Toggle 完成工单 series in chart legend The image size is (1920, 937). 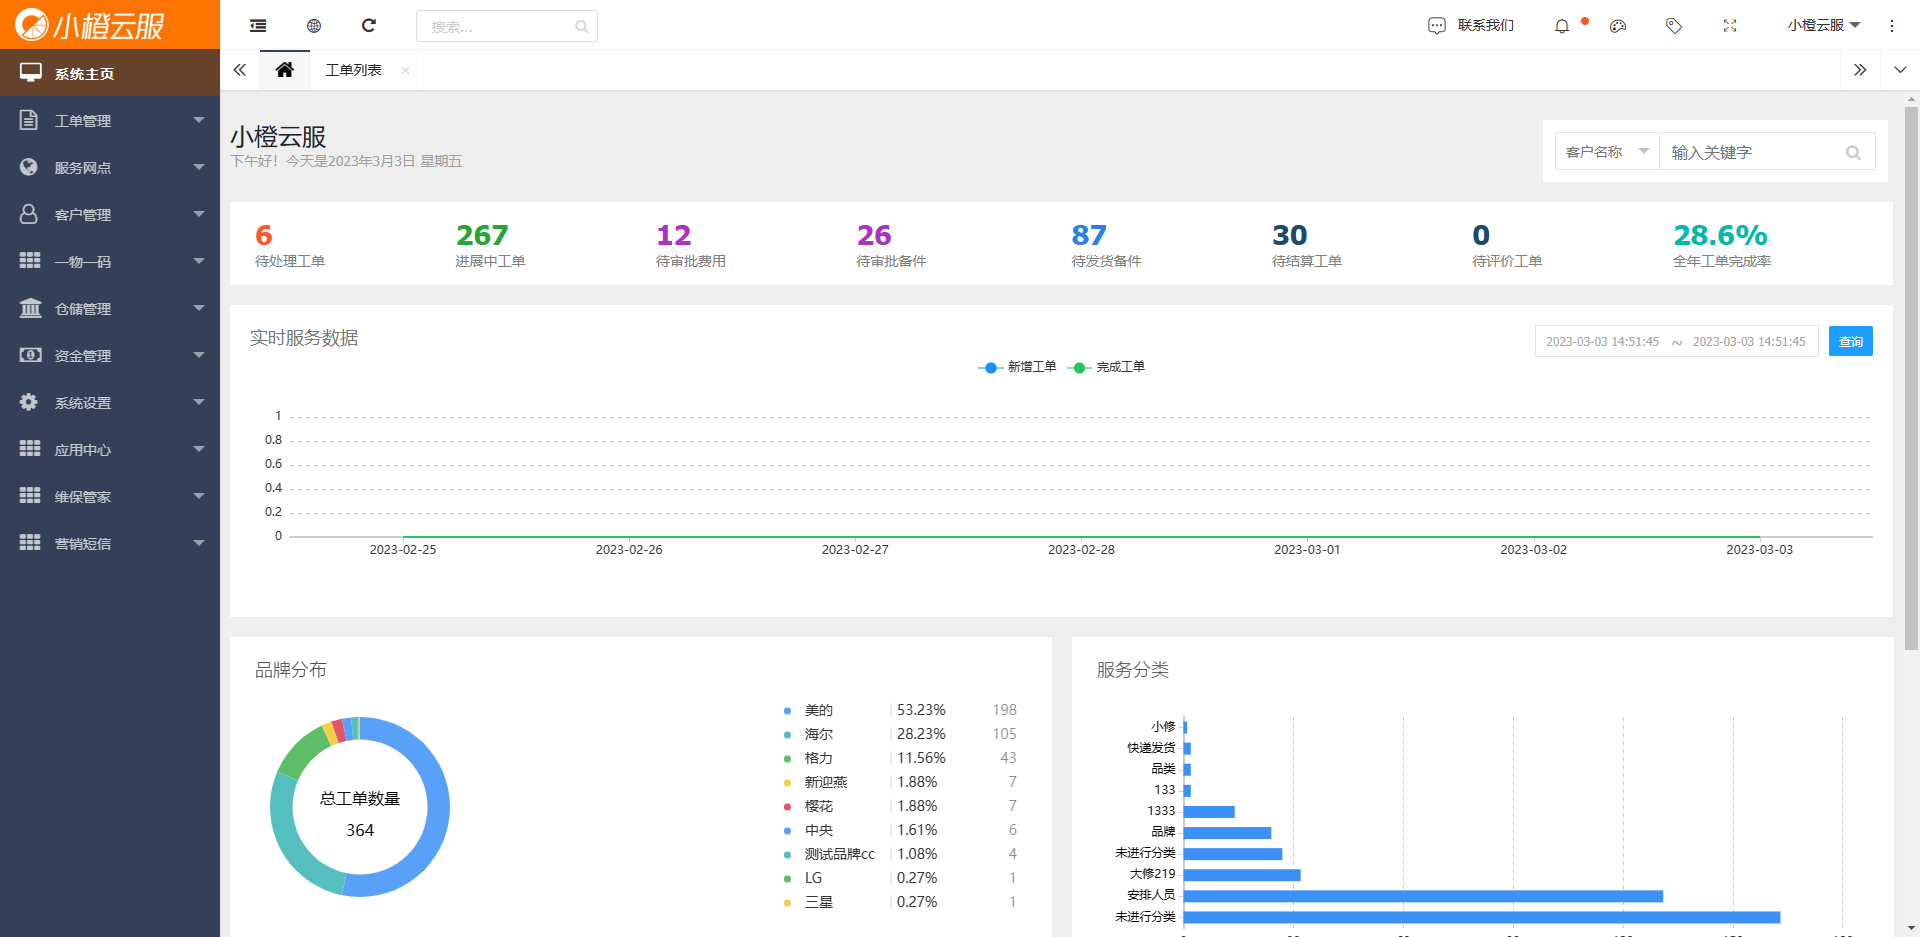tap(1107, 367)
